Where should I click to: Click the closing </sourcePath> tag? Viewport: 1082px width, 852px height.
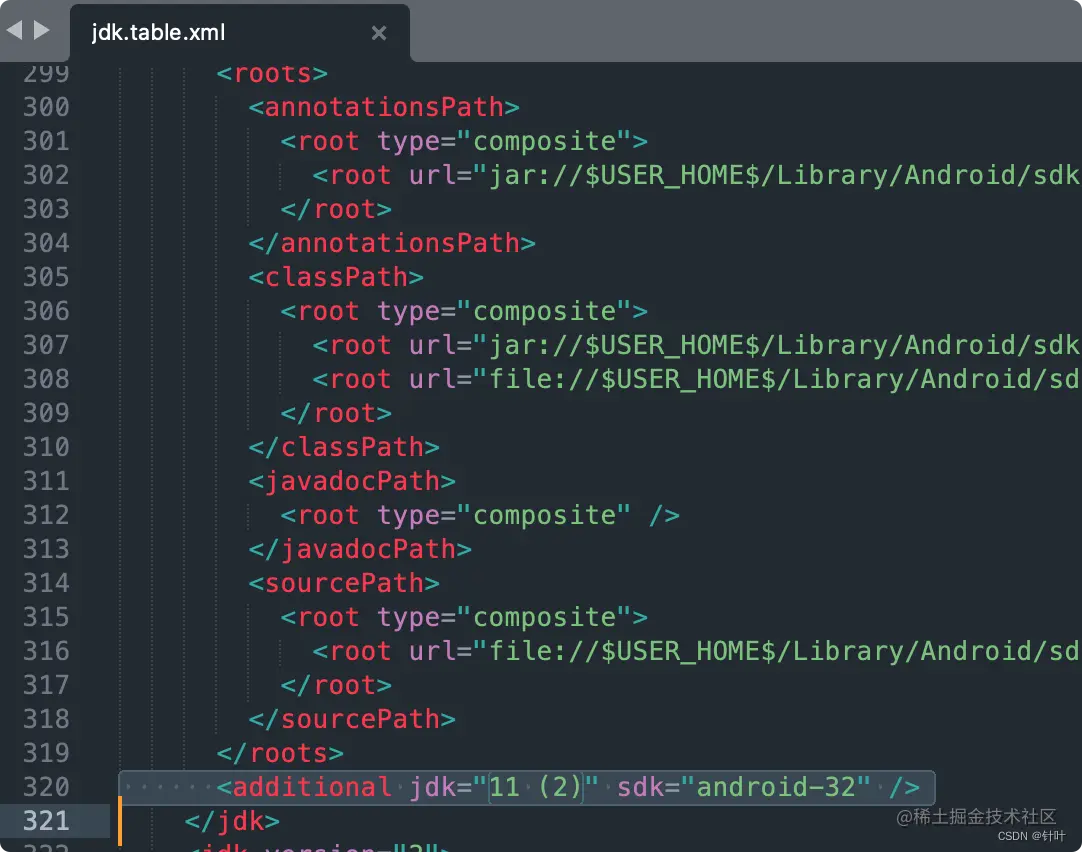pyautogui.click(x=352, y=719)
